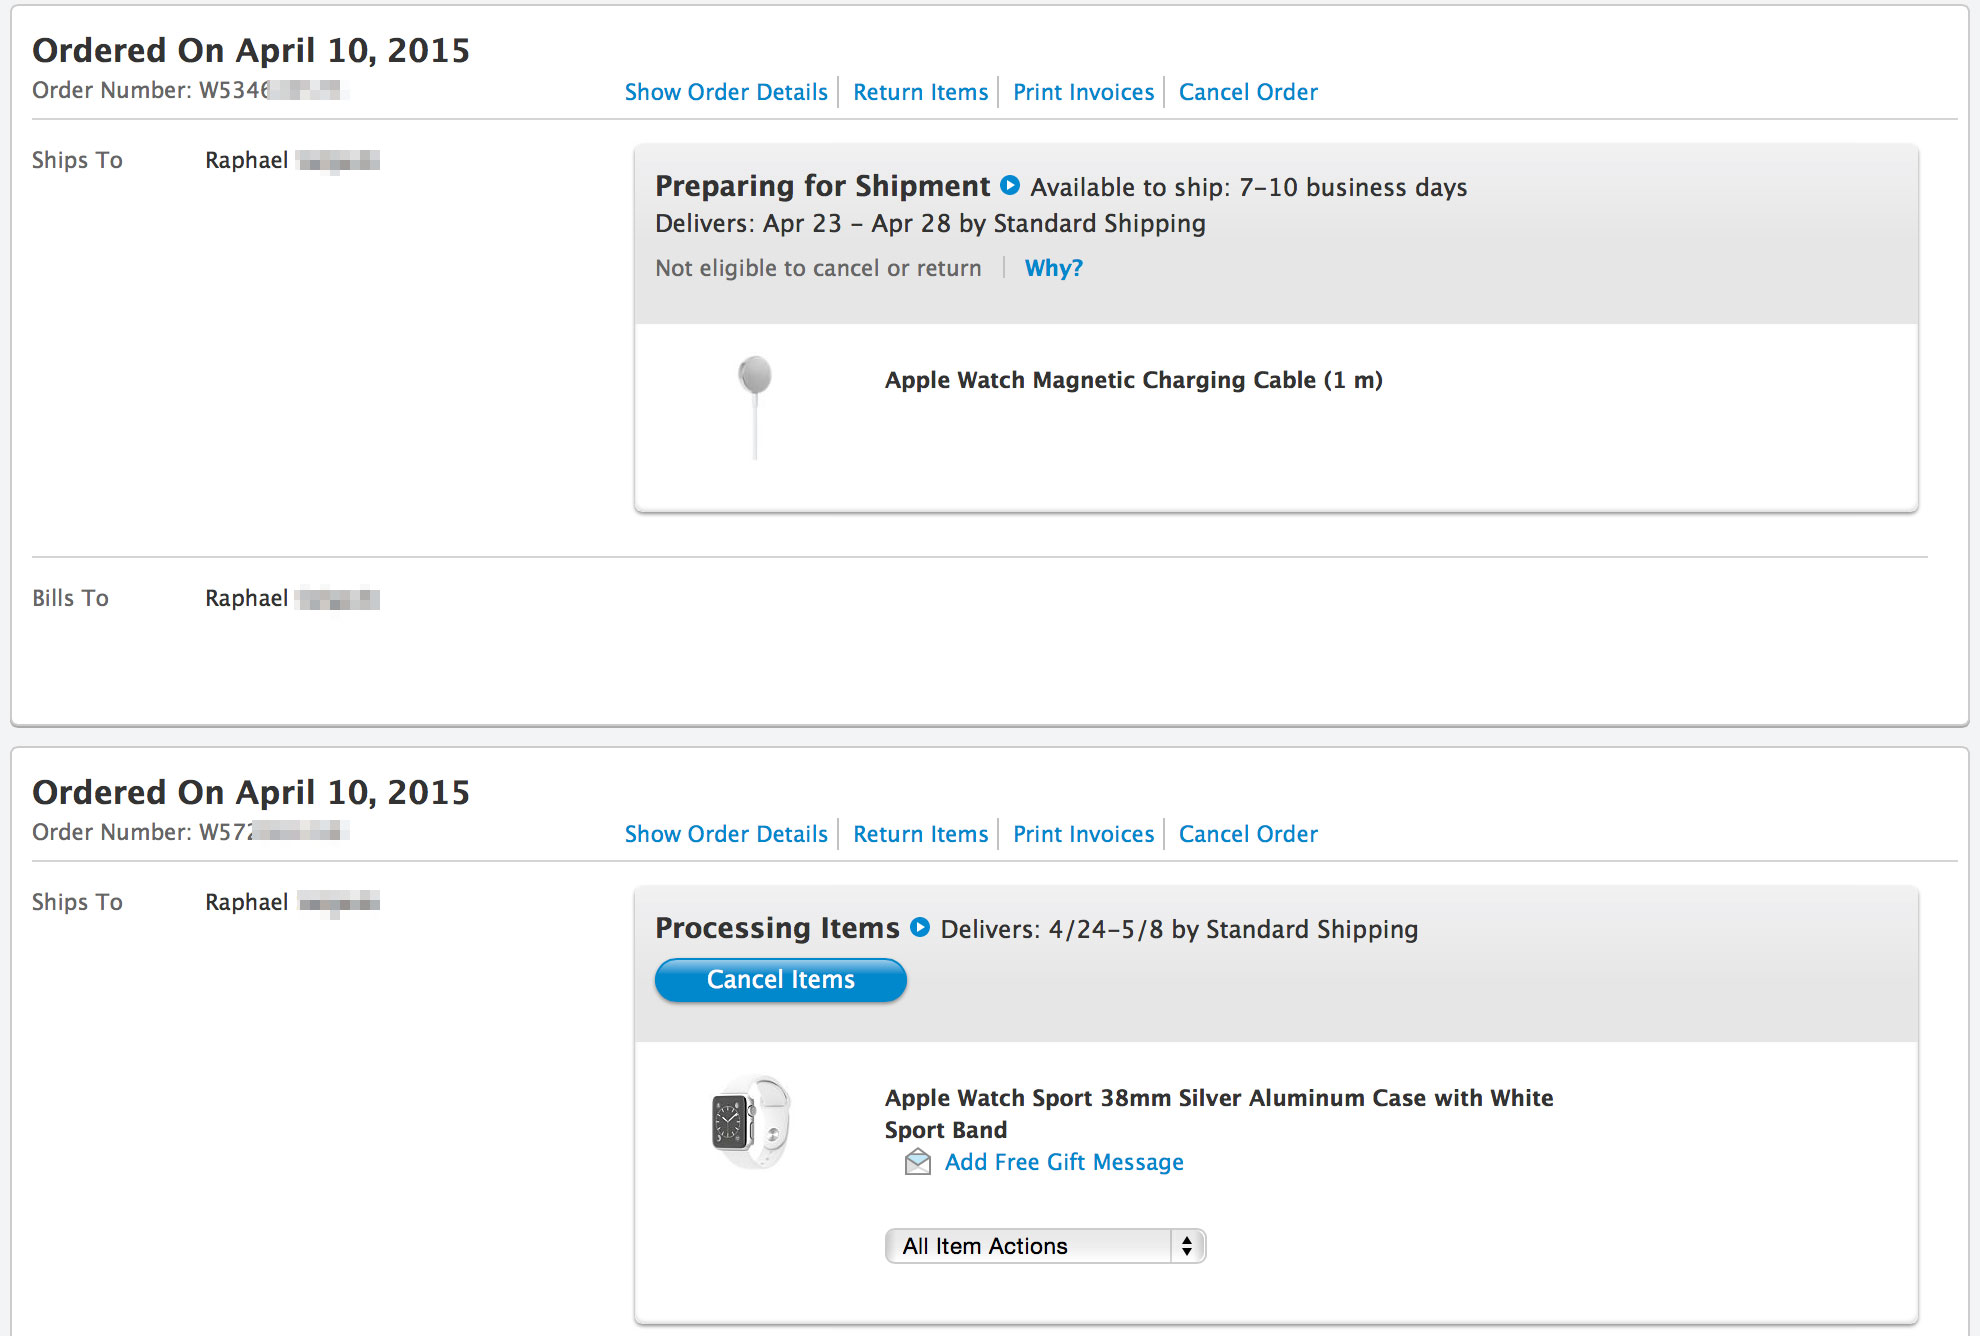Open the Apple Watch Sport product image
Image resolution: width=1980 pixels, height=1336 pixels.
click(751, 1122)
